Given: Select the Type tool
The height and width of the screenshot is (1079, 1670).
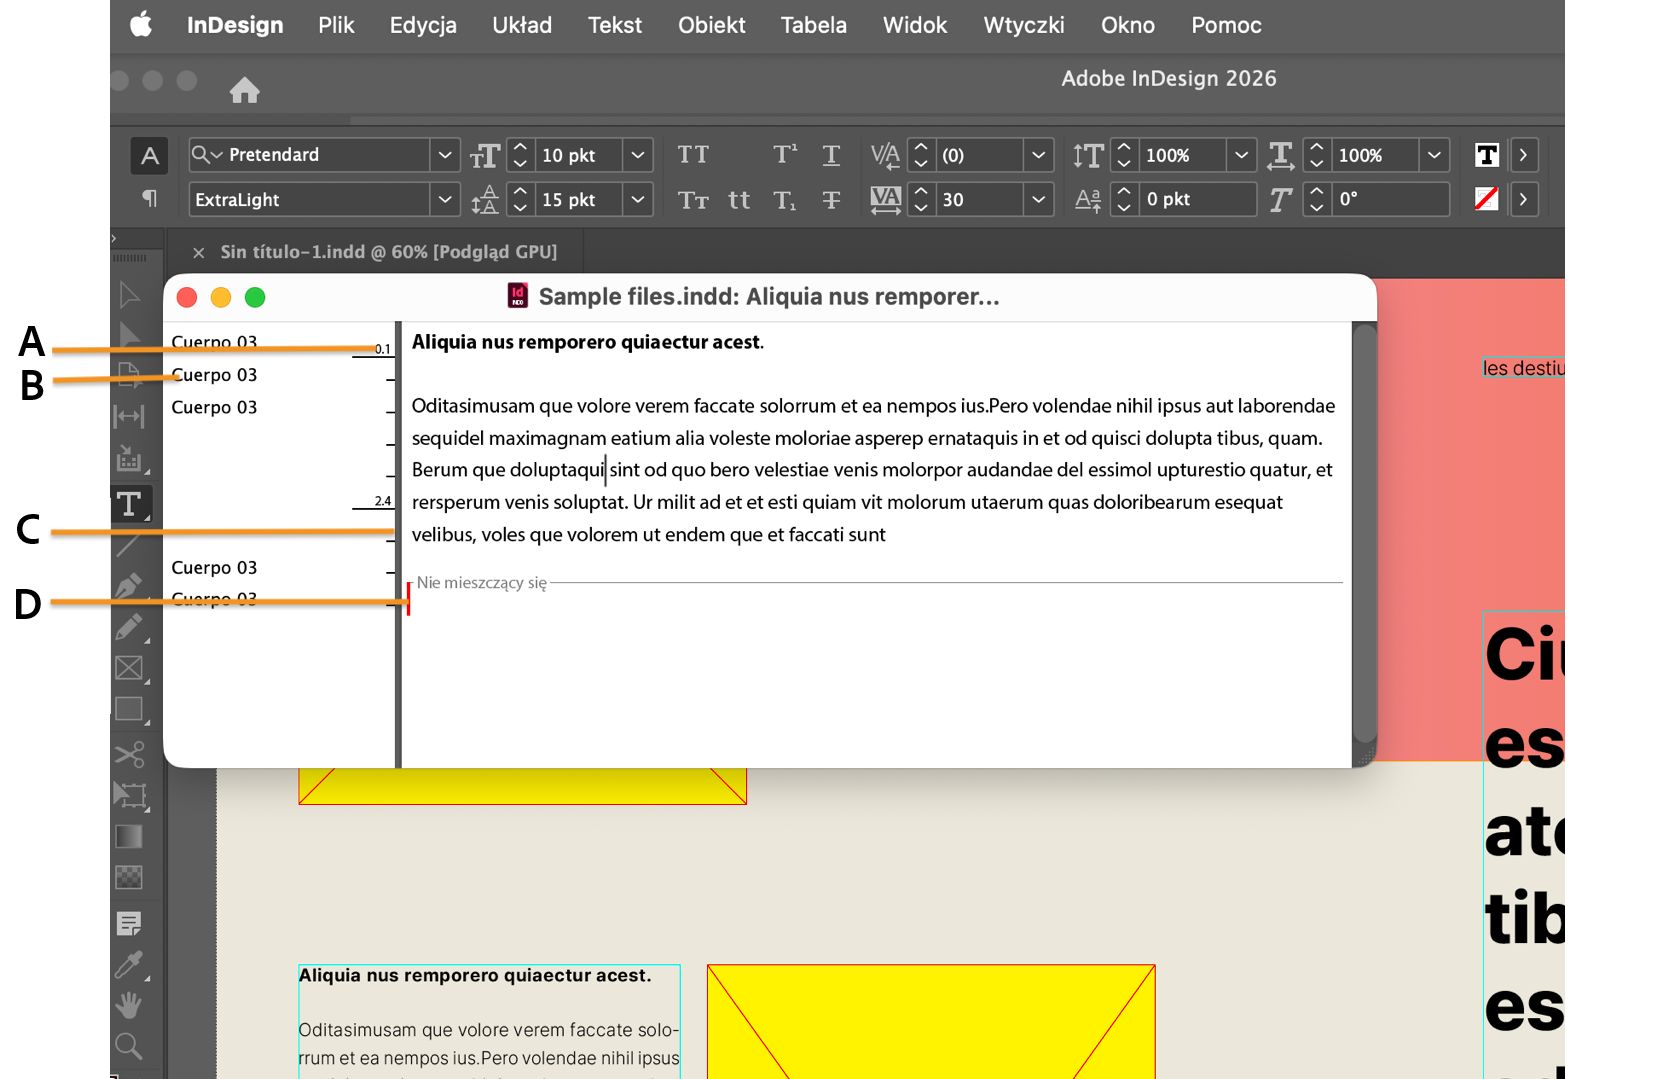Looking at the screenshot, I should (x=129, y=504).
